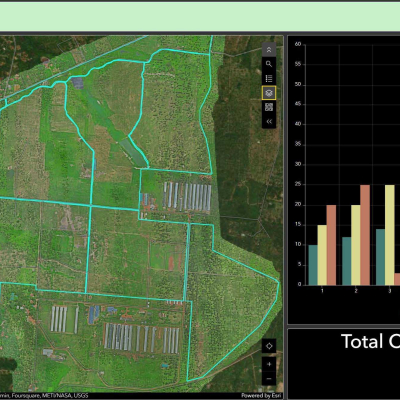Open the map search tool

coord(269,64)
